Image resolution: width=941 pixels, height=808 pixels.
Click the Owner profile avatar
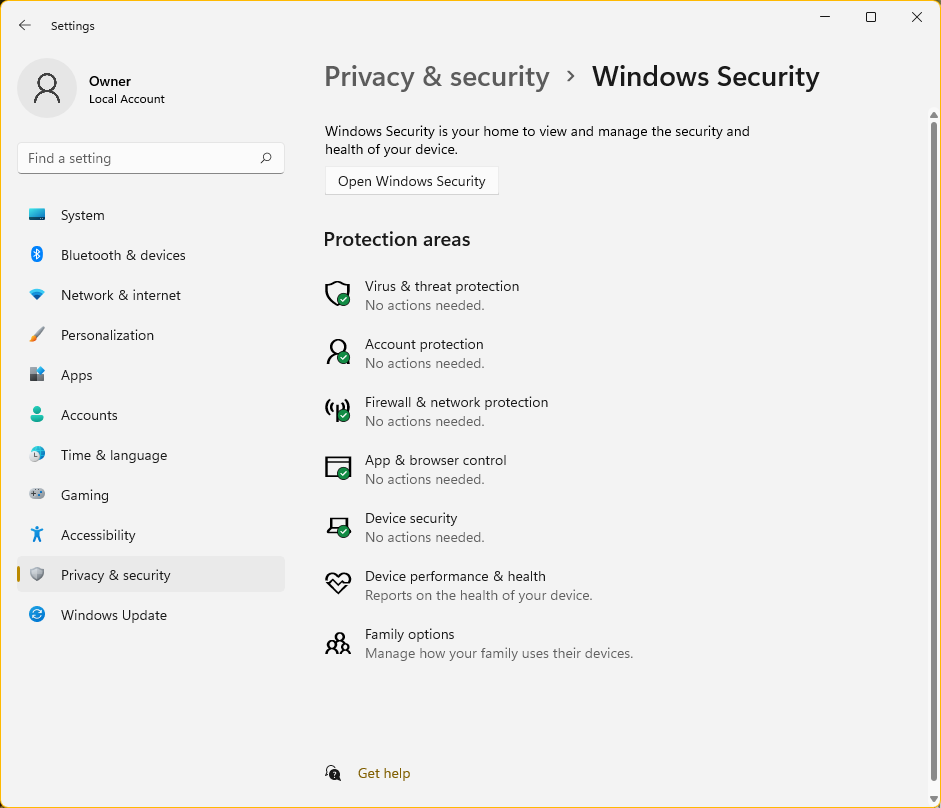47,88
